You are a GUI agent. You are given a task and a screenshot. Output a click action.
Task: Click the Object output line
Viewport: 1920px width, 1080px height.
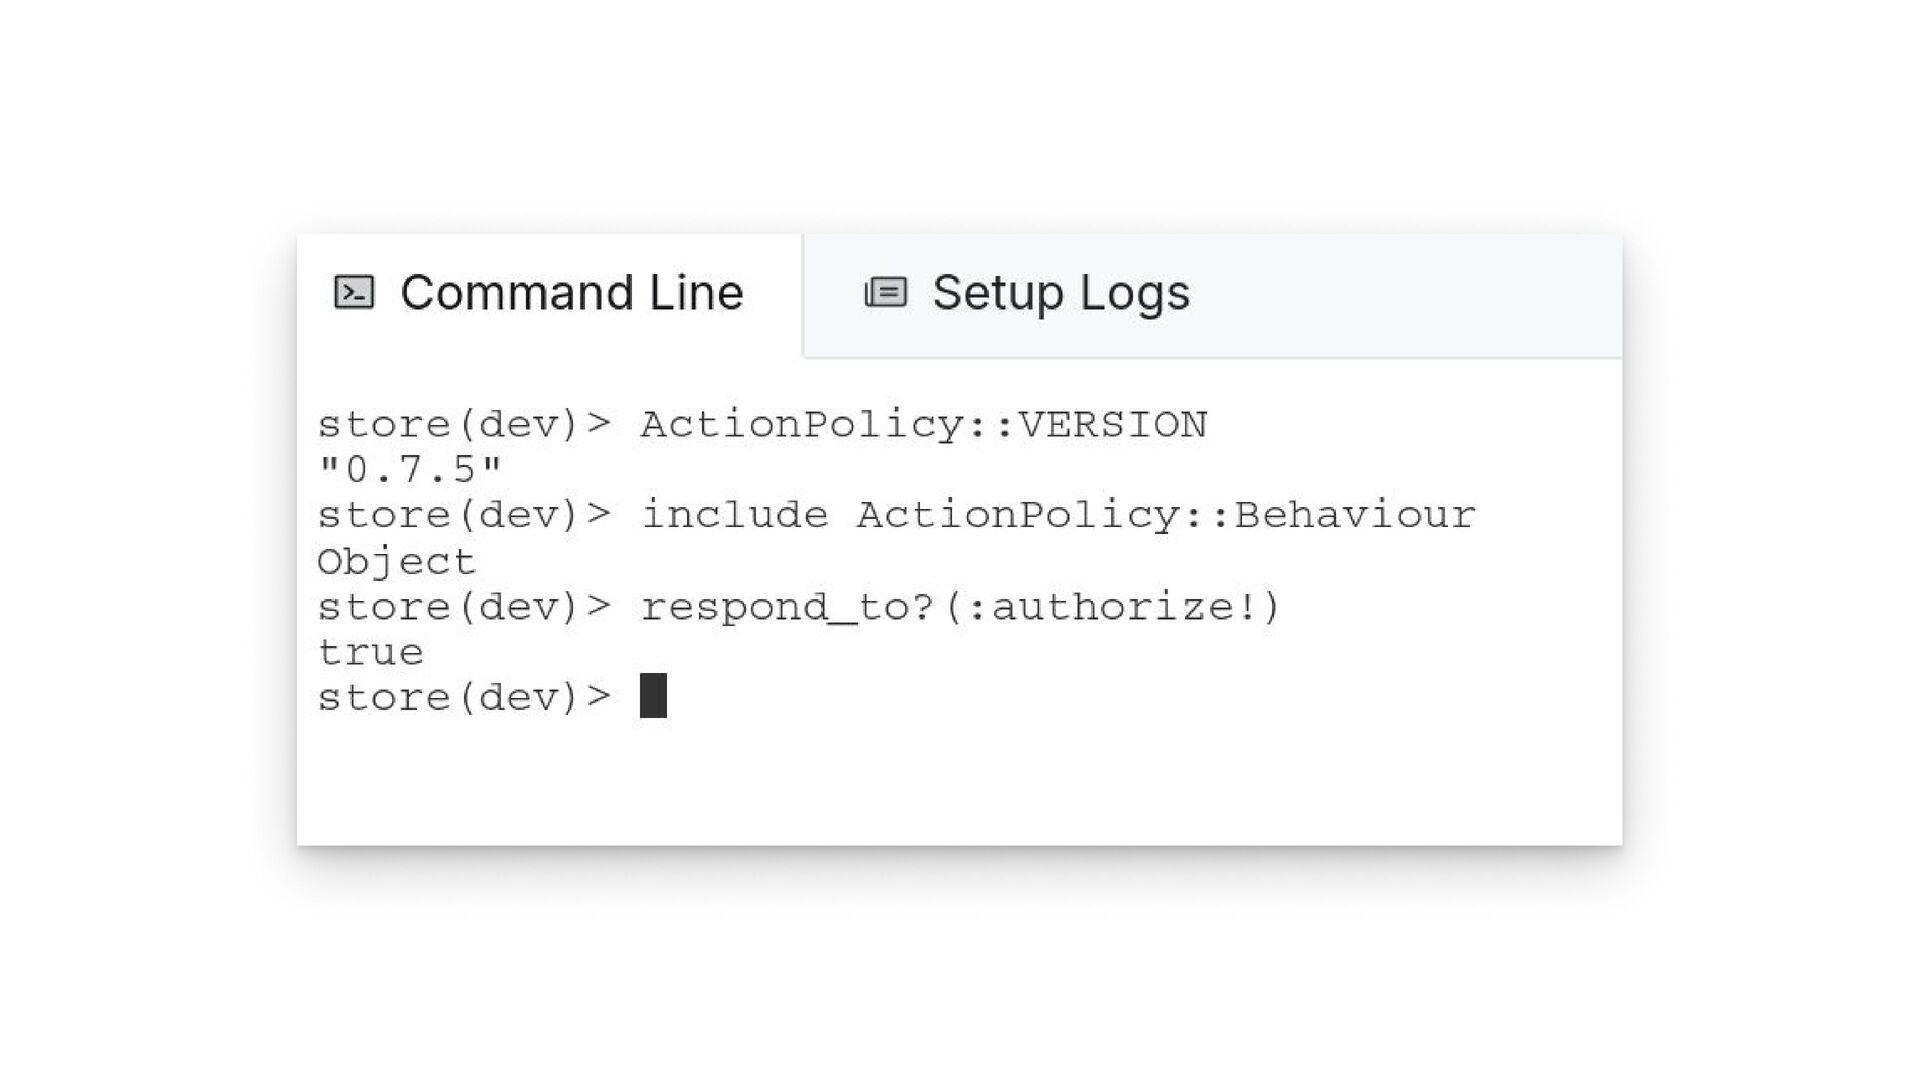click(396, 562)
